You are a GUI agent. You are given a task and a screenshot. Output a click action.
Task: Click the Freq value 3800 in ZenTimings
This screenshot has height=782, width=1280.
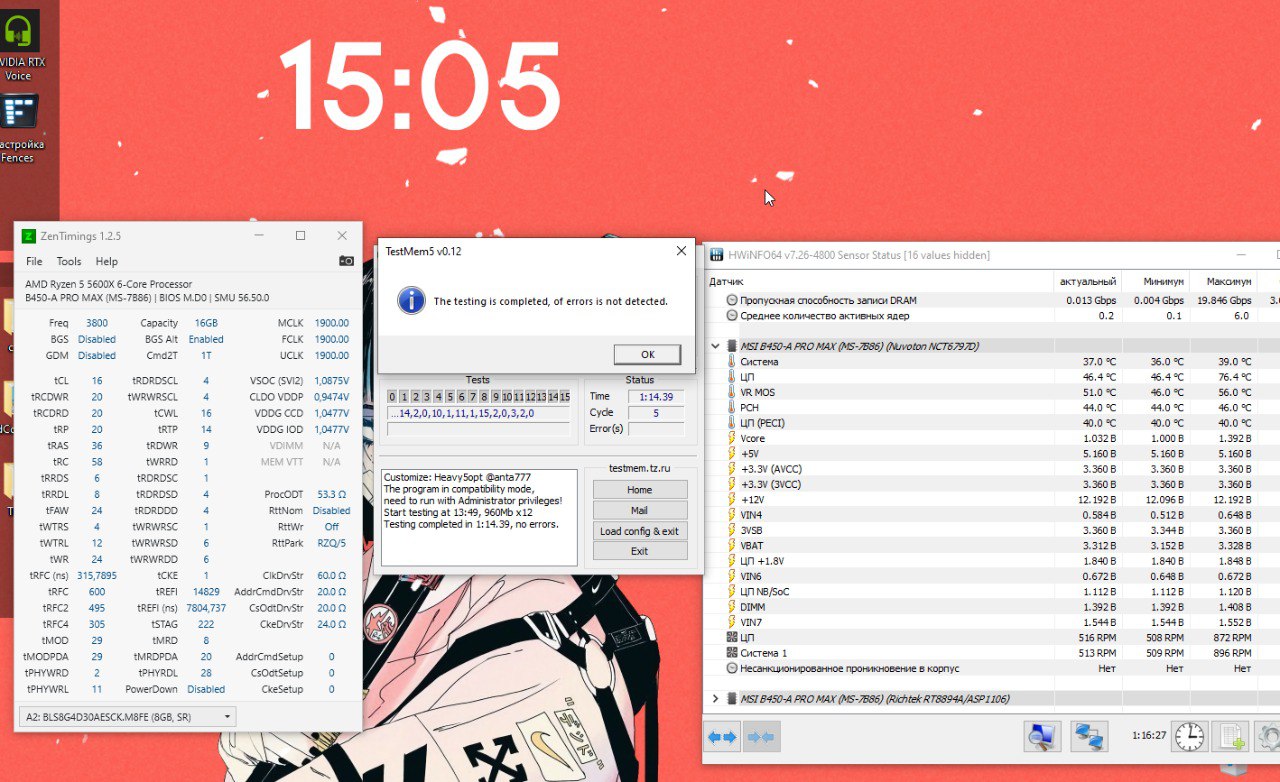coord(97,323)
